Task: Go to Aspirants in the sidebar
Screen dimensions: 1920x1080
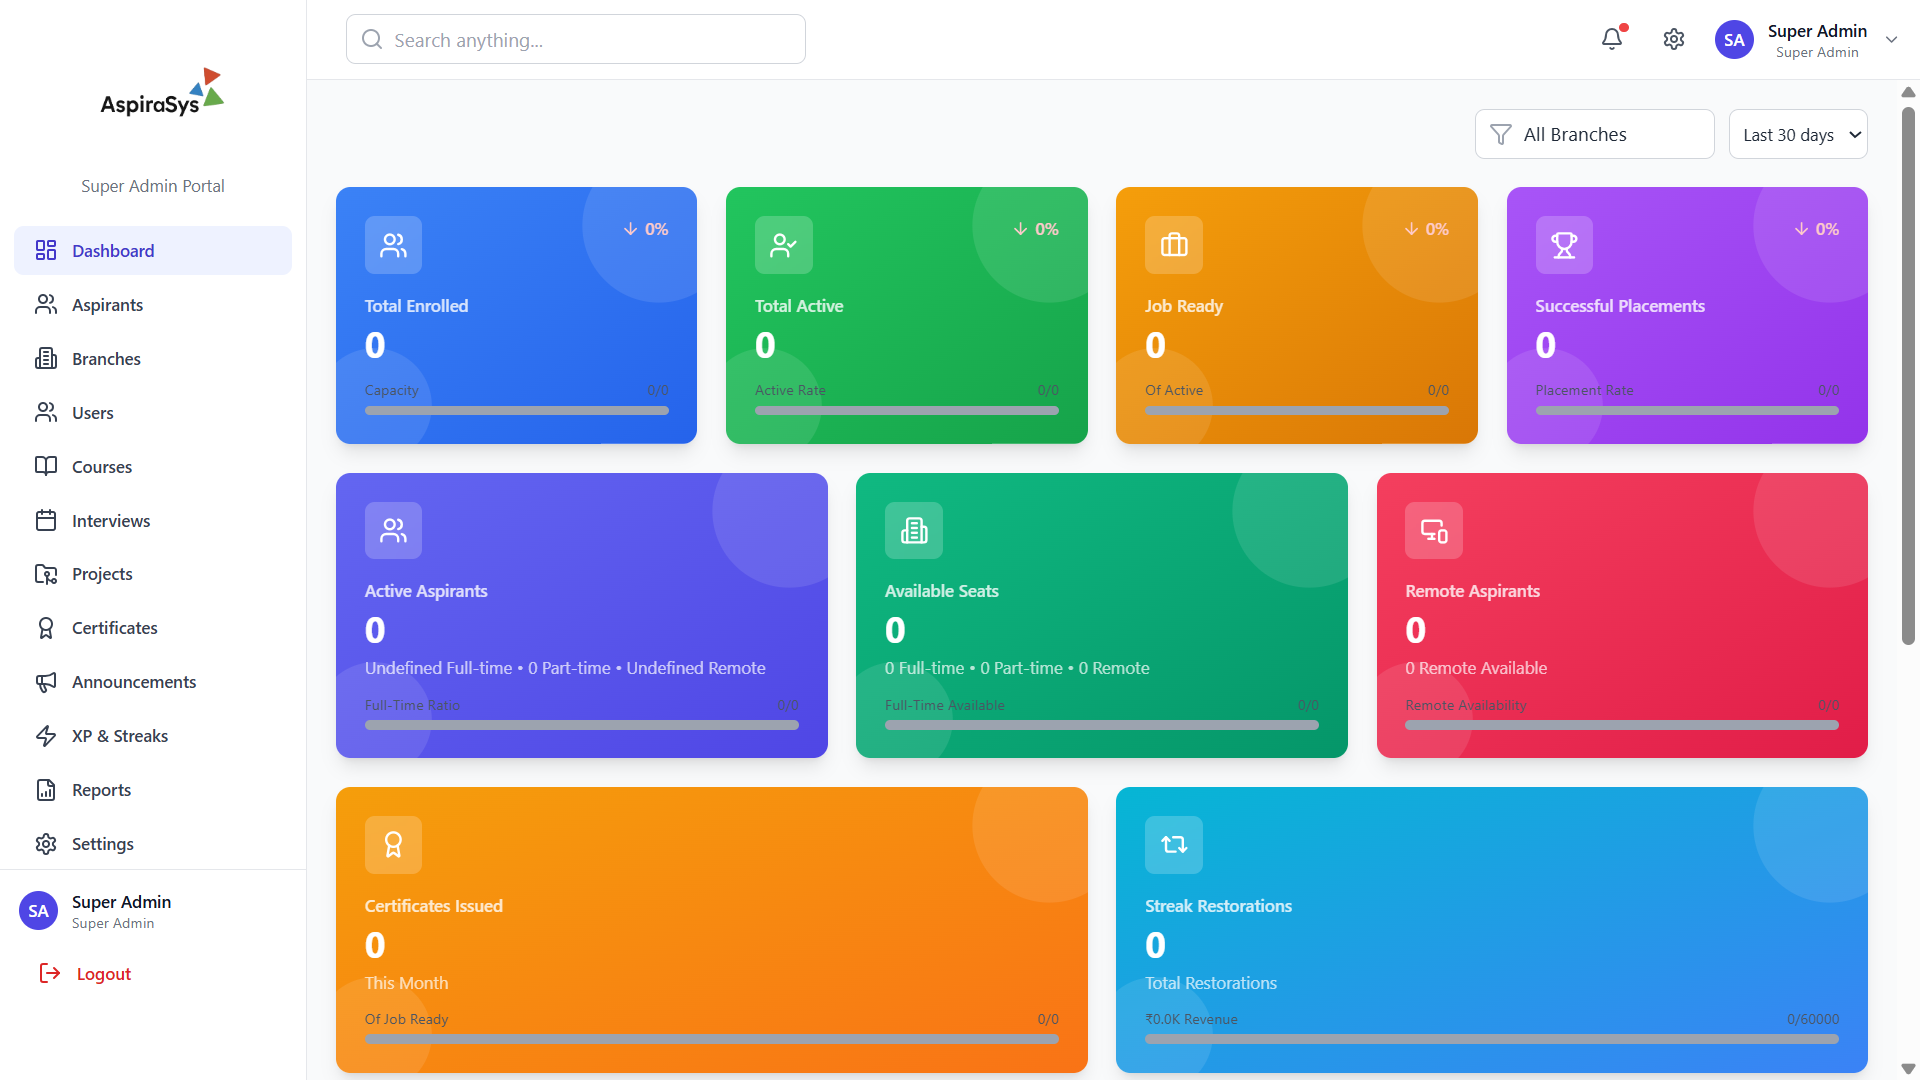Action: 107,305
